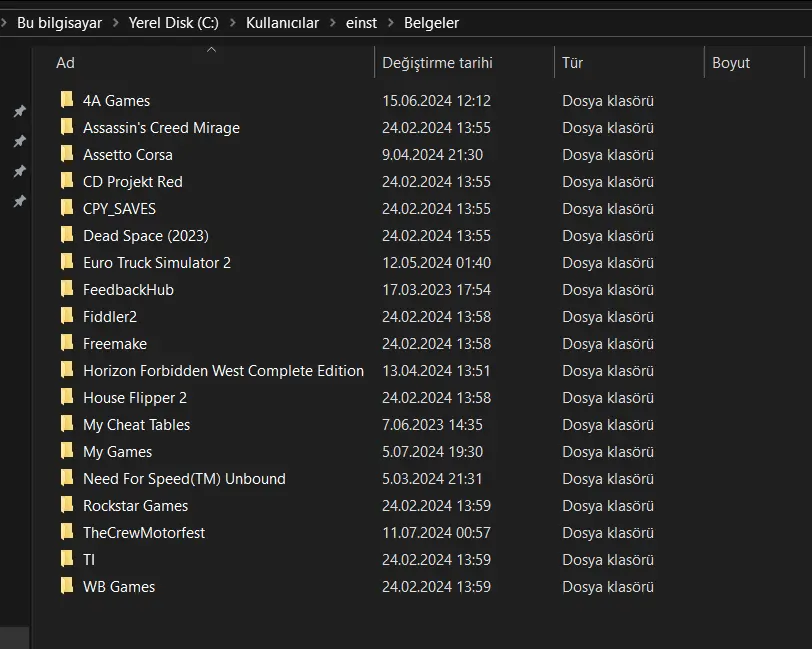Select CPY_SAVES folder name
The image size is (812, 649).
[120, 209]
